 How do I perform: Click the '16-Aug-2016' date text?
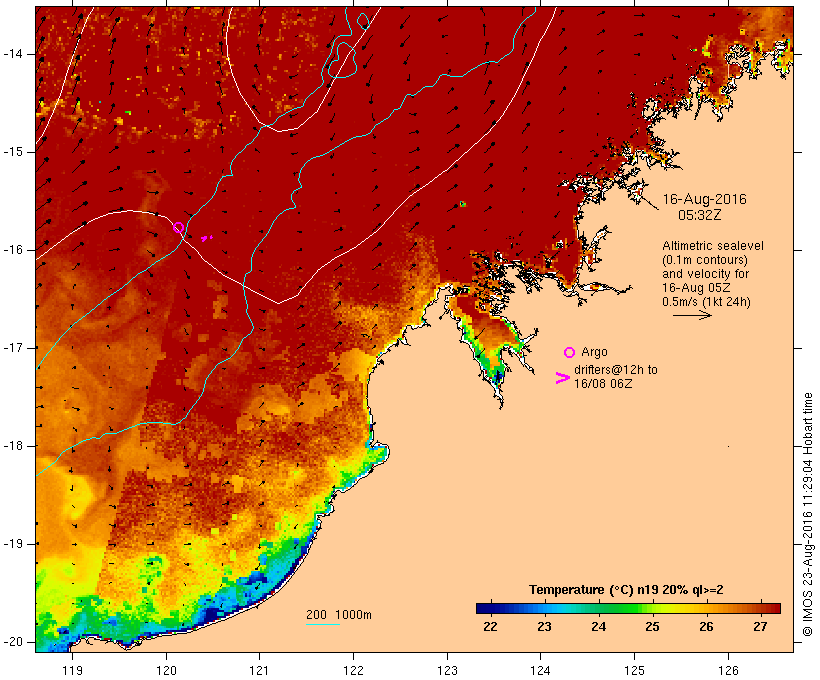pyautogui.click(x=704, y=199)
